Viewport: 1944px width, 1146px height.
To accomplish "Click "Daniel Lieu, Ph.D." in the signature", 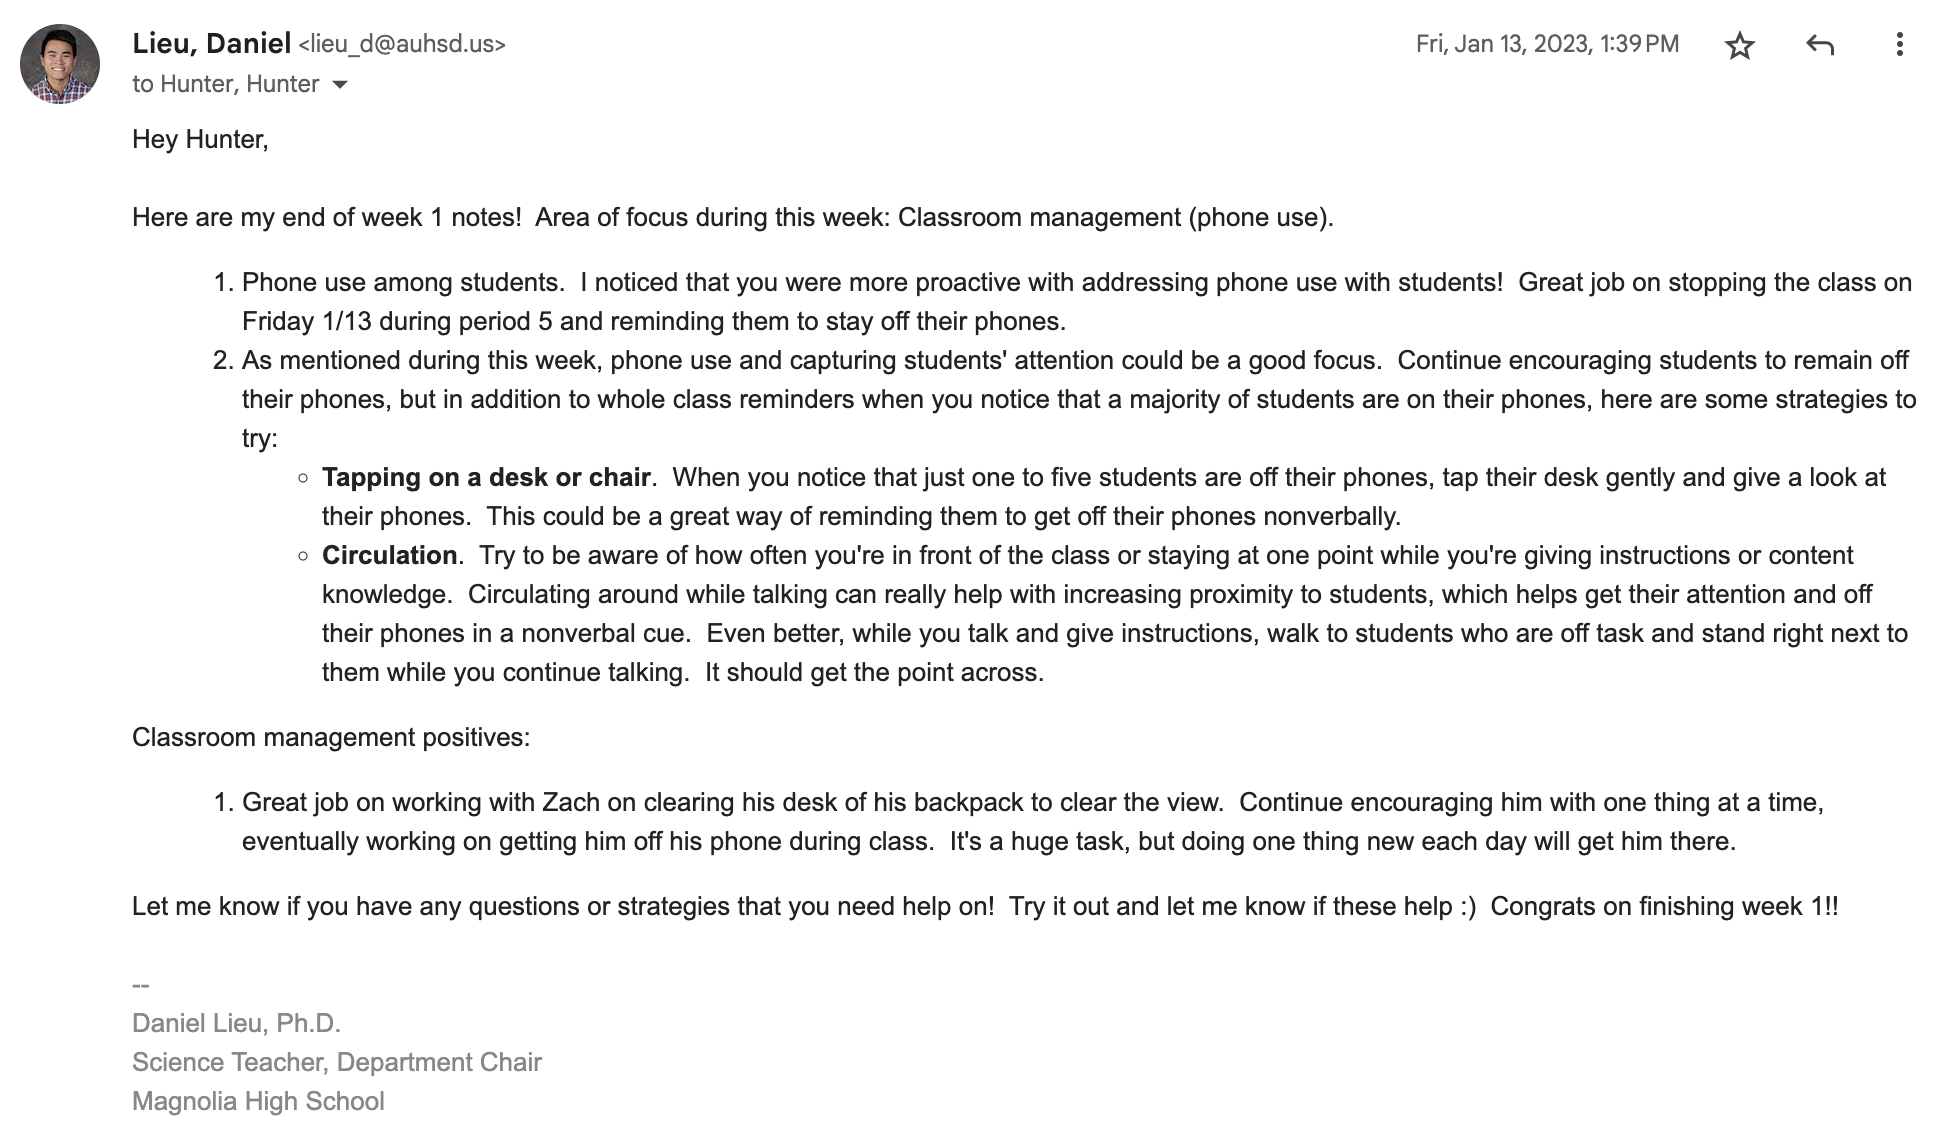I will (236, 1023).
